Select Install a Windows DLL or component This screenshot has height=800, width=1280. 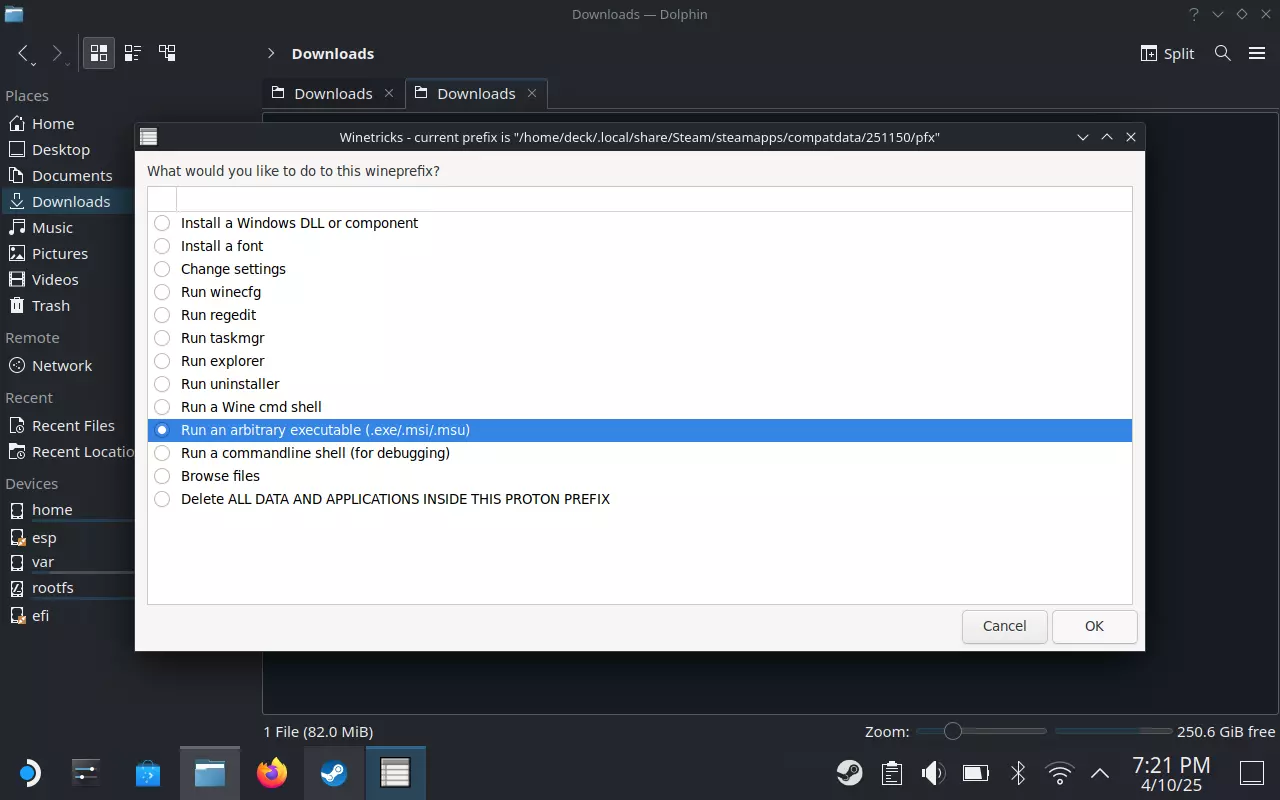click(x=640, y=223)
